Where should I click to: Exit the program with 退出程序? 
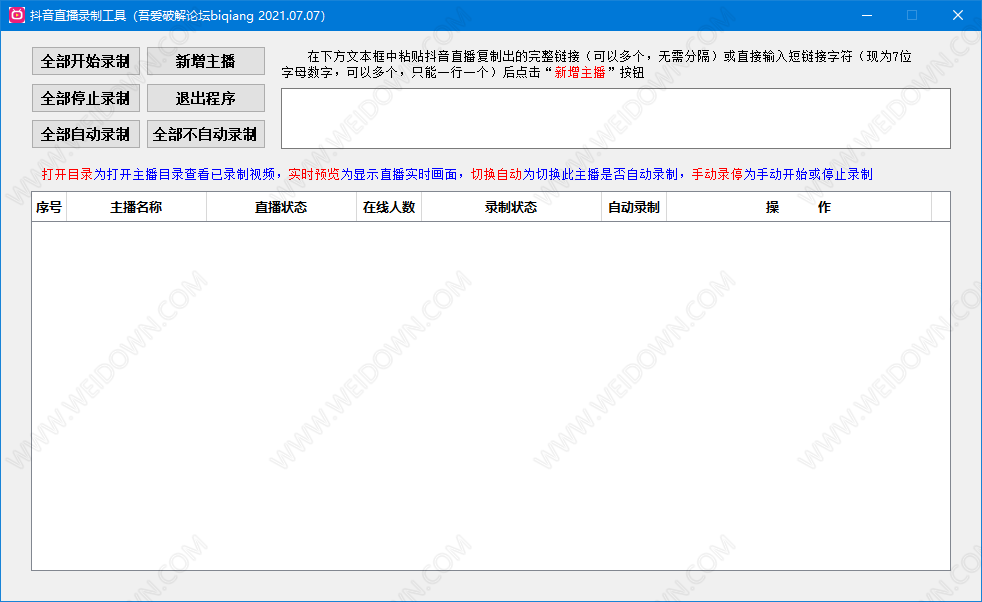(205, 98)
